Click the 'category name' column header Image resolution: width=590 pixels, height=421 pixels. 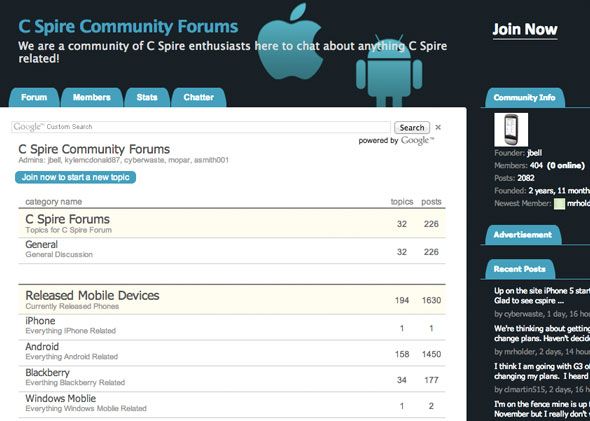click(53, 202)
